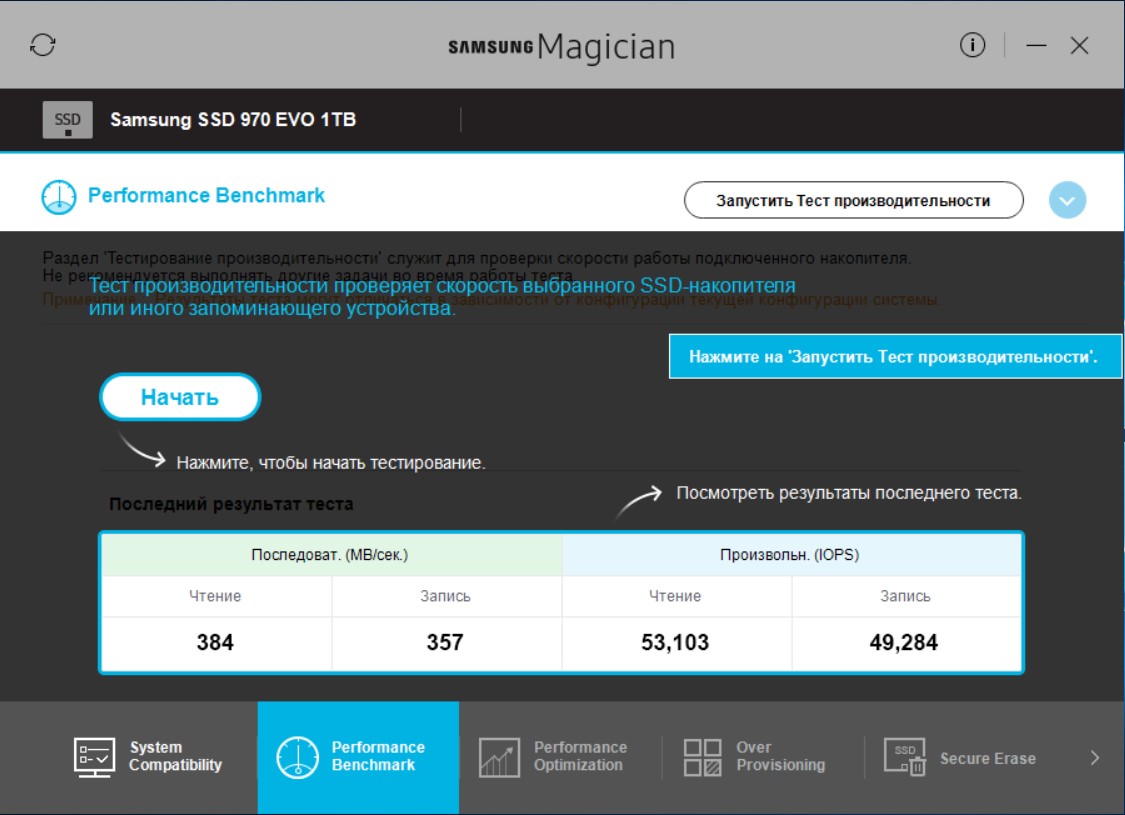The width and height of the screenshot is (1125, 815).
Task: Click random write value 49,284
Action: [904, 642]
